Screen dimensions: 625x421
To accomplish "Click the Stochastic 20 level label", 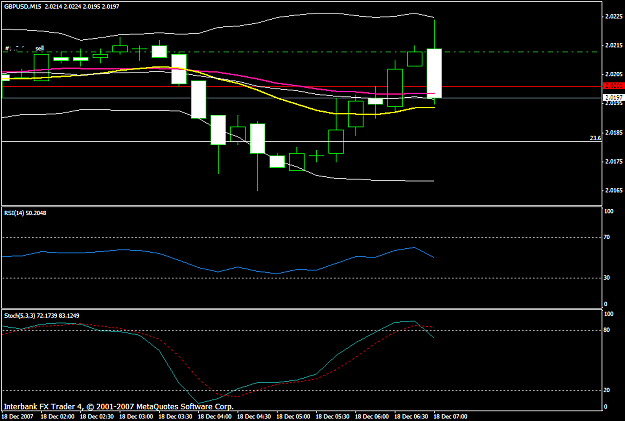I will 607,390.
